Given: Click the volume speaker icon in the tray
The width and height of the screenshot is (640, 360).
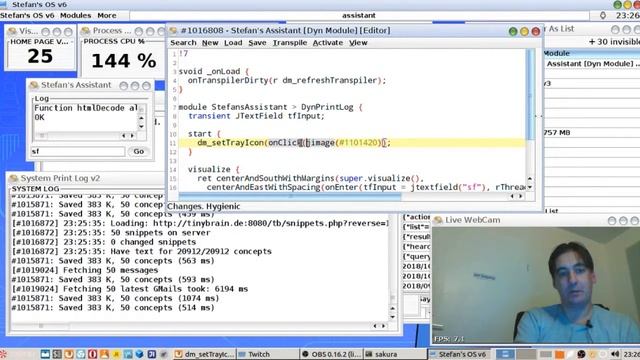Looking at the screenshot, I should pos(616,354).
